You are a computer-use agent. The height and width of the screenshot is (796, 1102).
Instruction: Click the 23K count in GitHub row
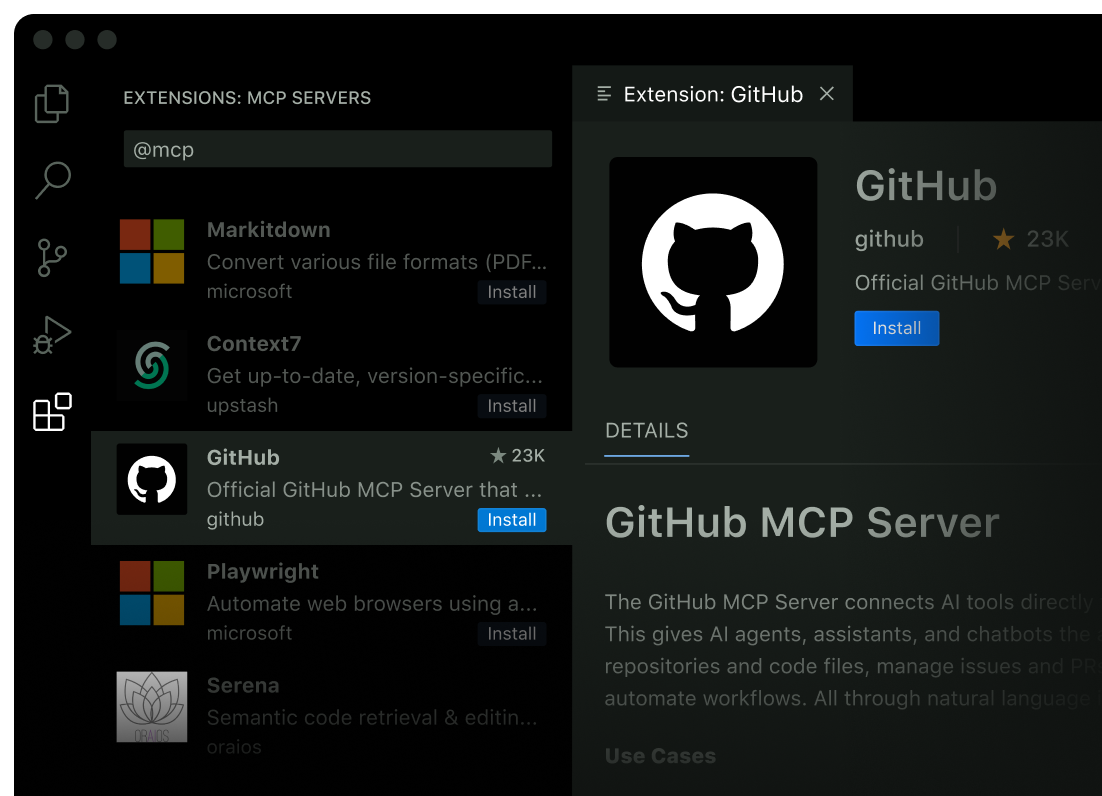[x=528, y=456]
